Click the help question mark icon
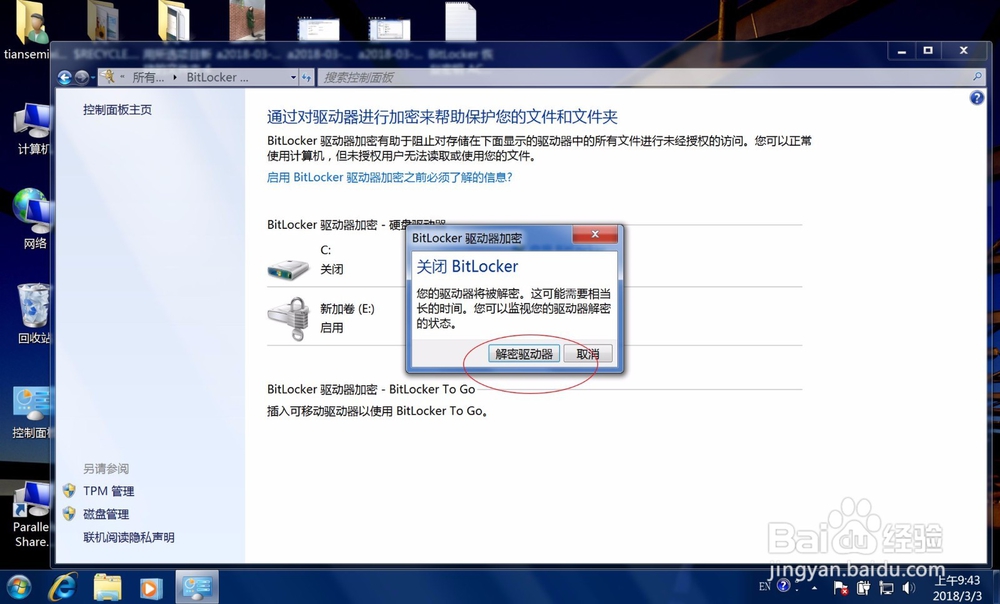Viewport: 1000px width, 604px height. tap(976, 98)
